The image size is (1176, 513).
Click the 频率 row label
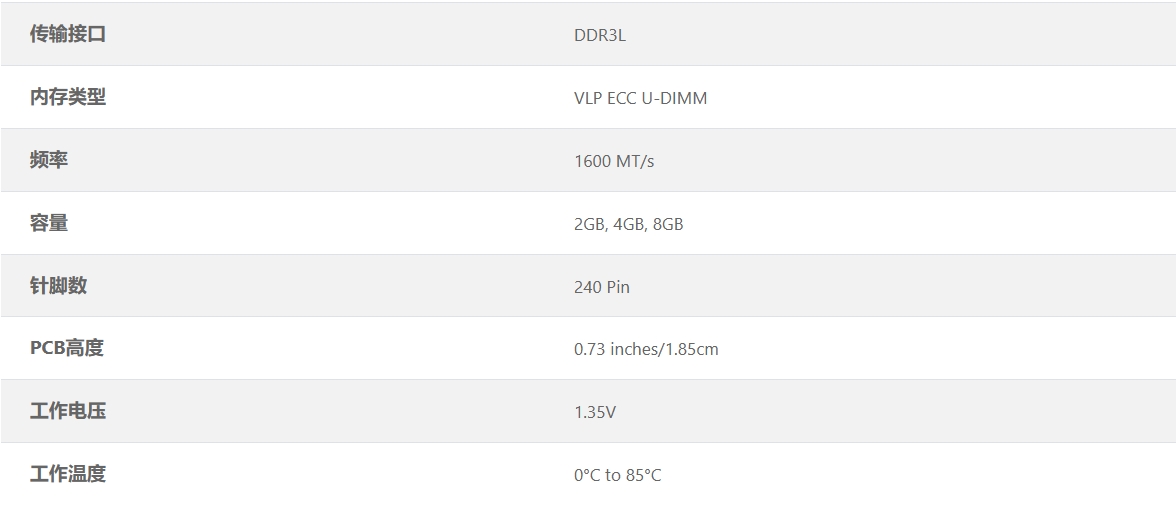click(x=49, y=160)
